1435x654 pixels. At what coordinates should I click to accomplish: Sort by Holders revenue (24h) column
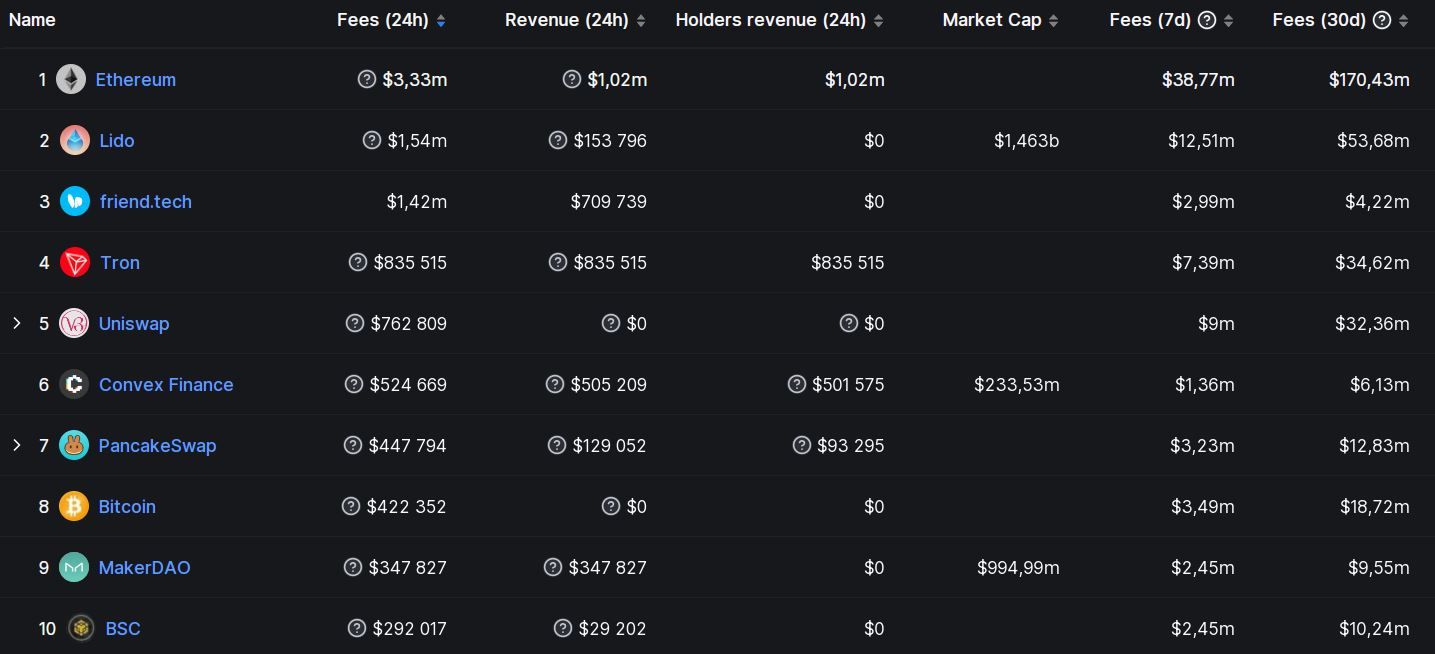(878, 21)
